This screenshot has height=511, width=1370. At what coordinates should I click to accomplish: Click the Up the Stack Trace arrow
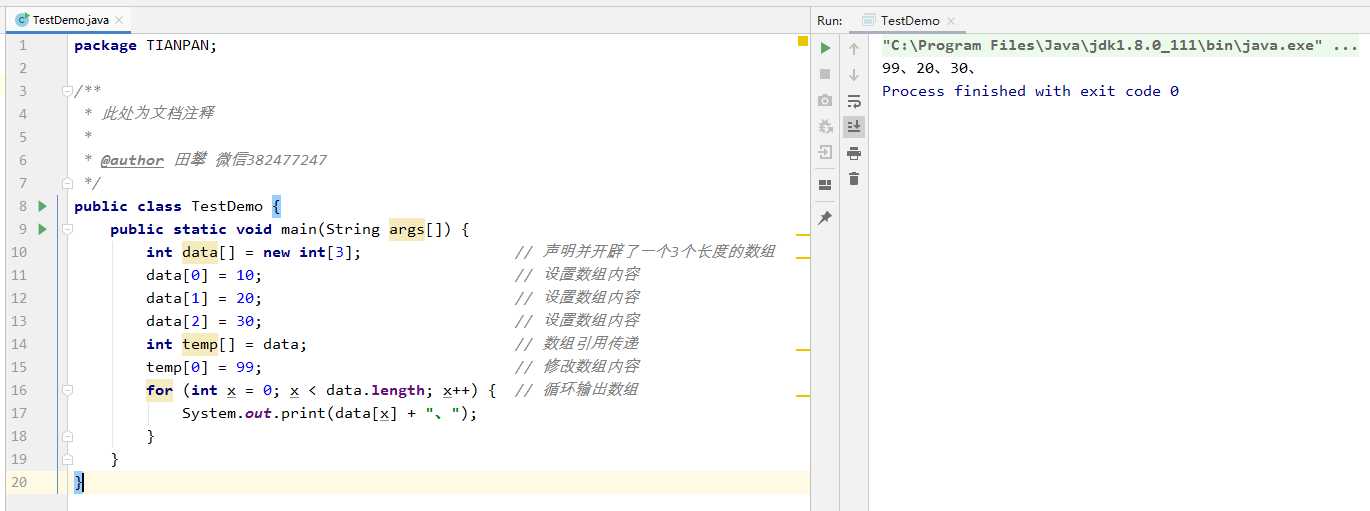click(x=854, y=48)
